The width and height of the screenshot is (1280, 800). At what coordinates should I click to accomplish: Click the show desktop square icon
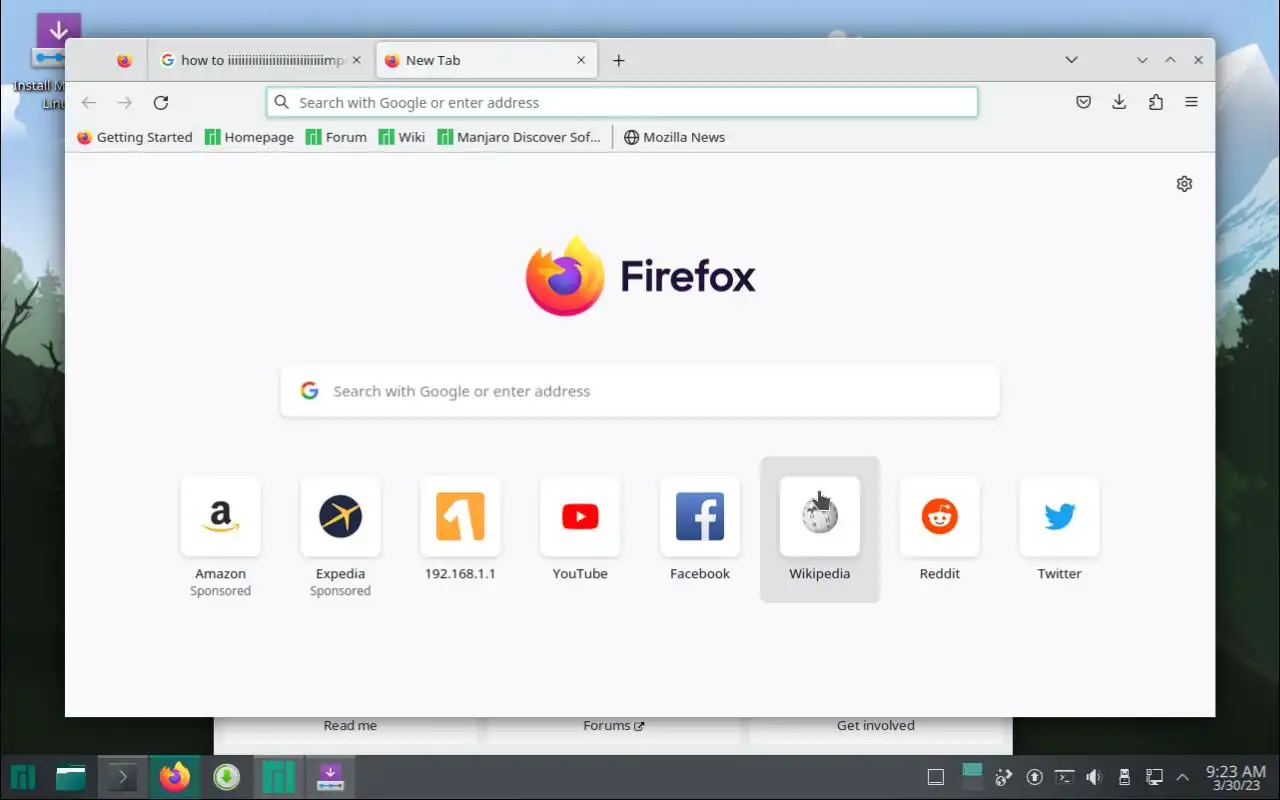coord(936,777)
